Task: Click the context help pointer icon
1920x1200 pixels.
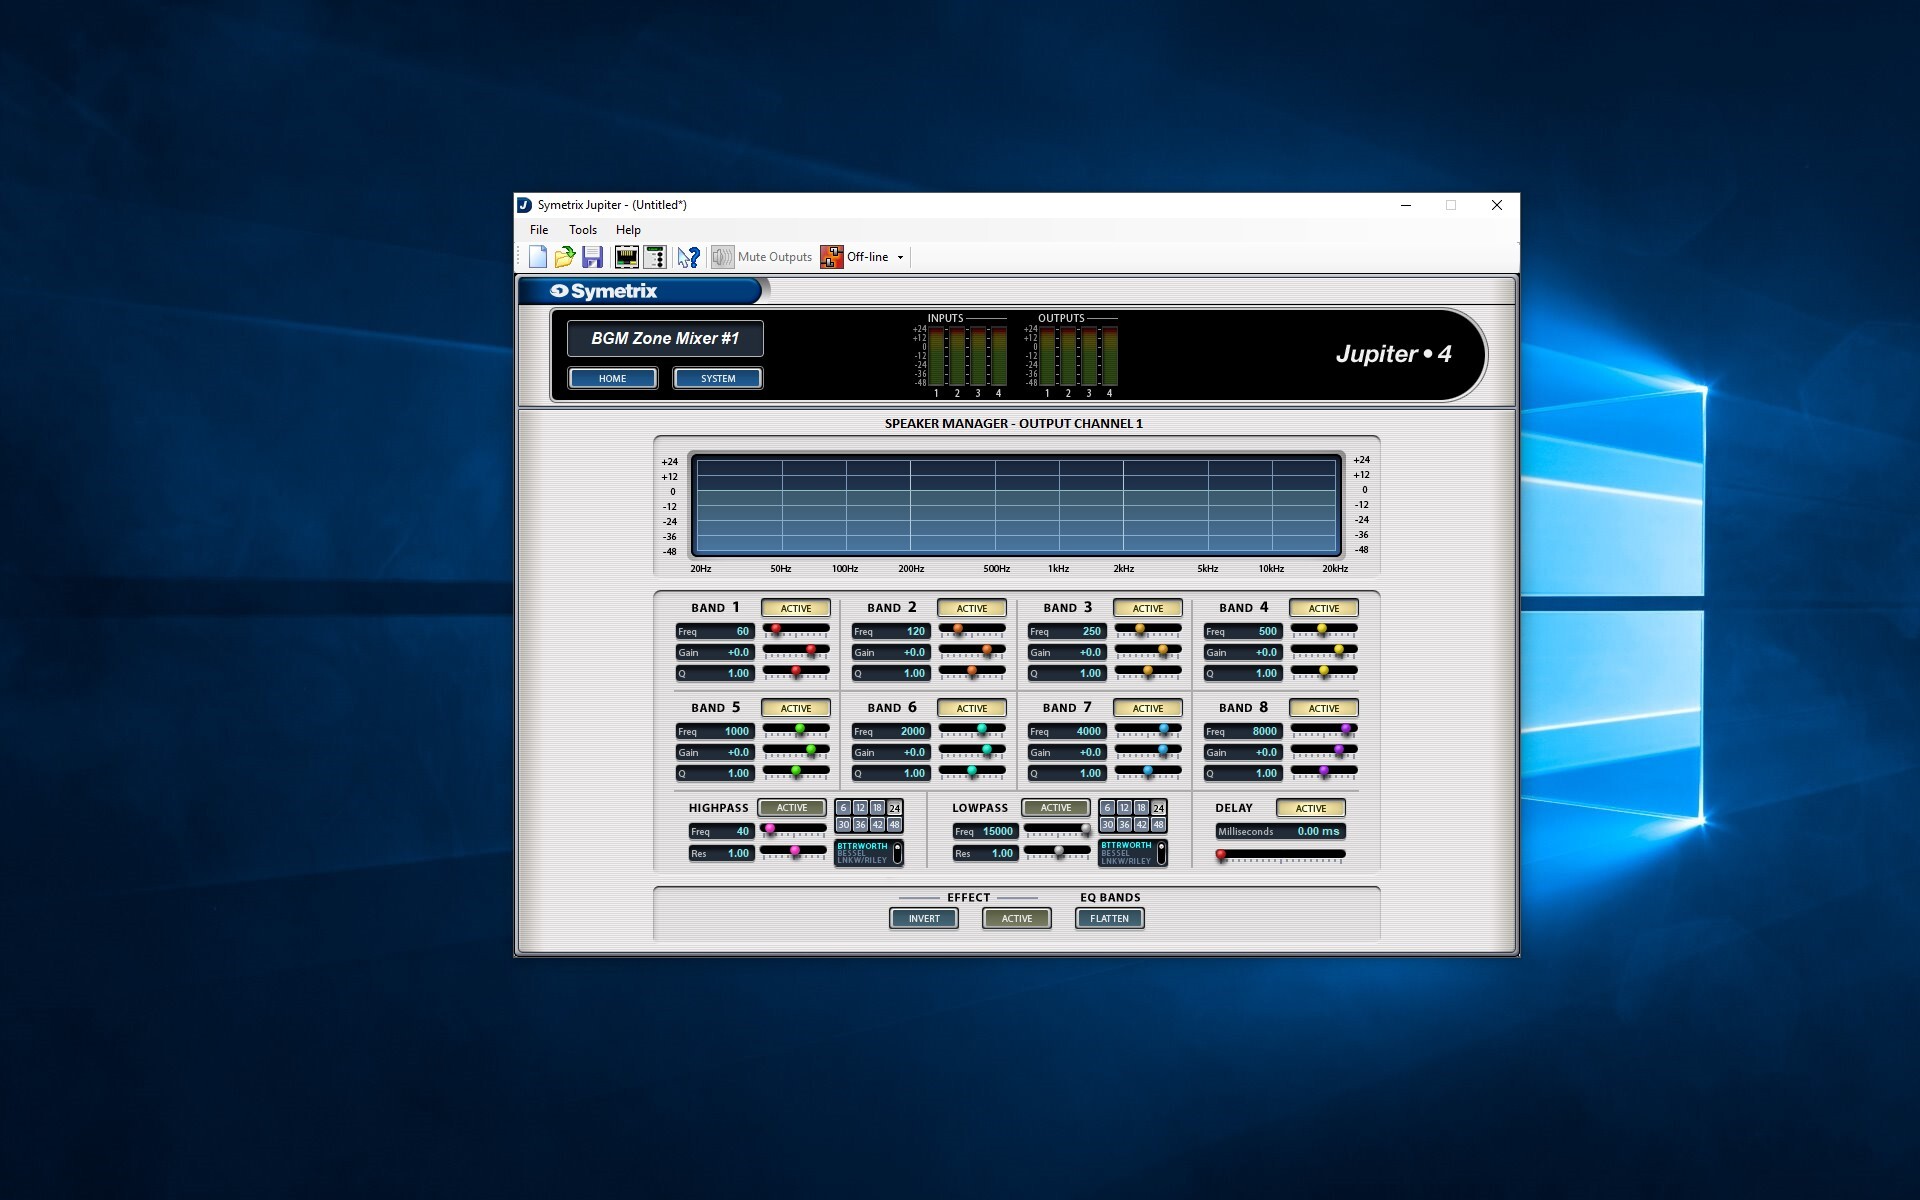Action: 689,257
